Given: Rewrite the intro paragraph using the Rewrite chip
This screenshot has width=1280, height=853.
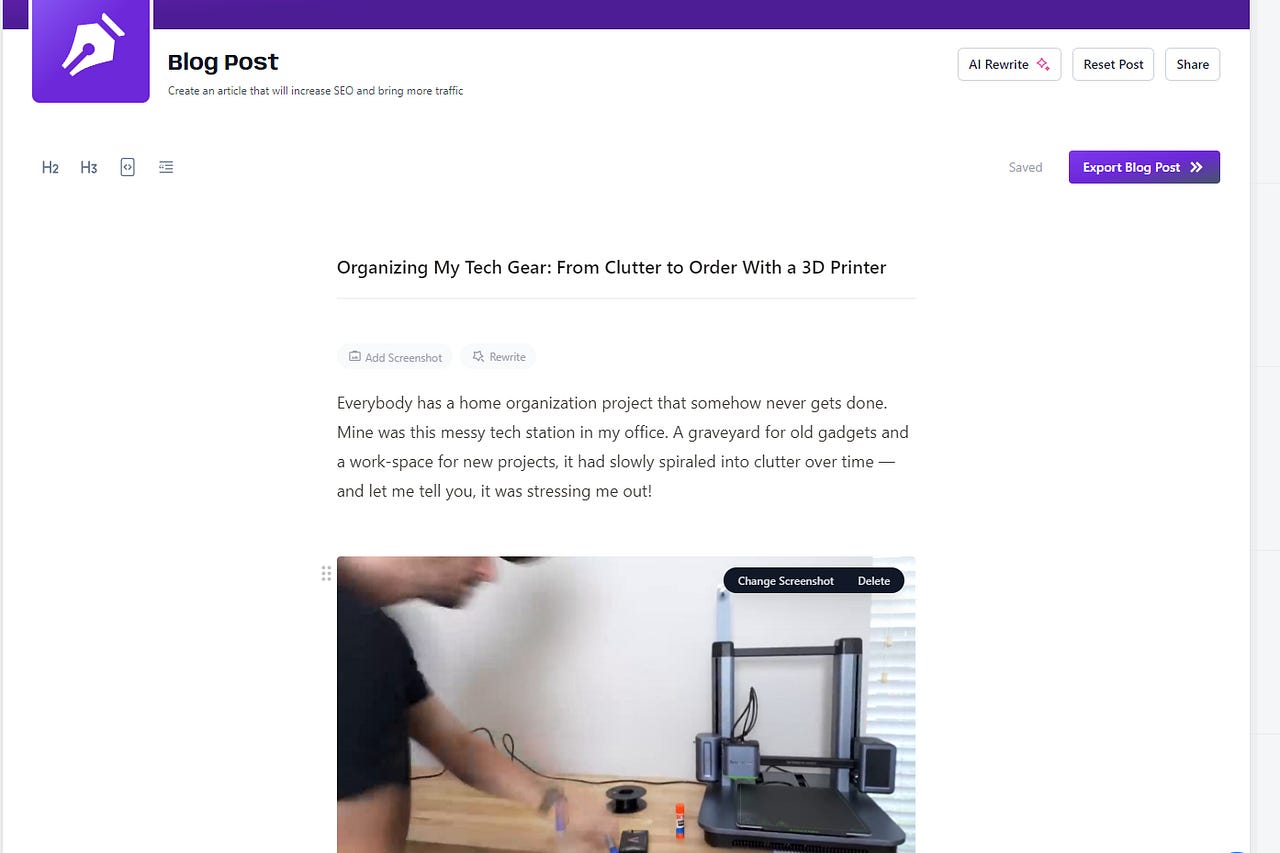Looking at the screenshot, I should pyautogui.click(x=498, y=357).
